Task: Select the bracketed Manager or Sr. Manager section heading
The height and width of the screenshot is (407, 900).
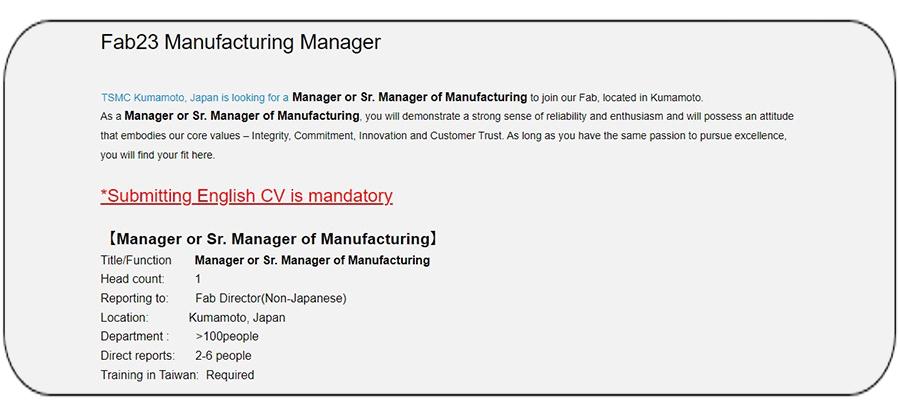Action: click(x=271, y=240)
